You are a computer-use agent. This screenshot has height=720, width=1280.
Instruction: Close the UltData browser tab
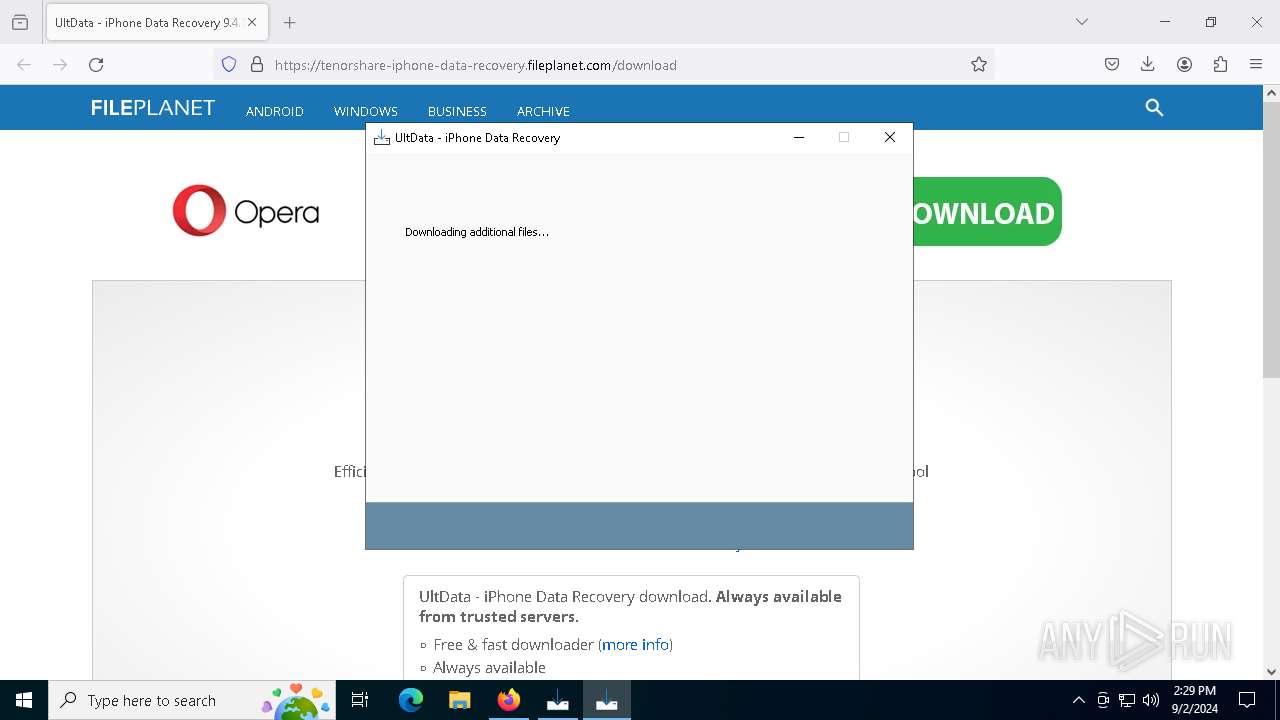[252, 22]
